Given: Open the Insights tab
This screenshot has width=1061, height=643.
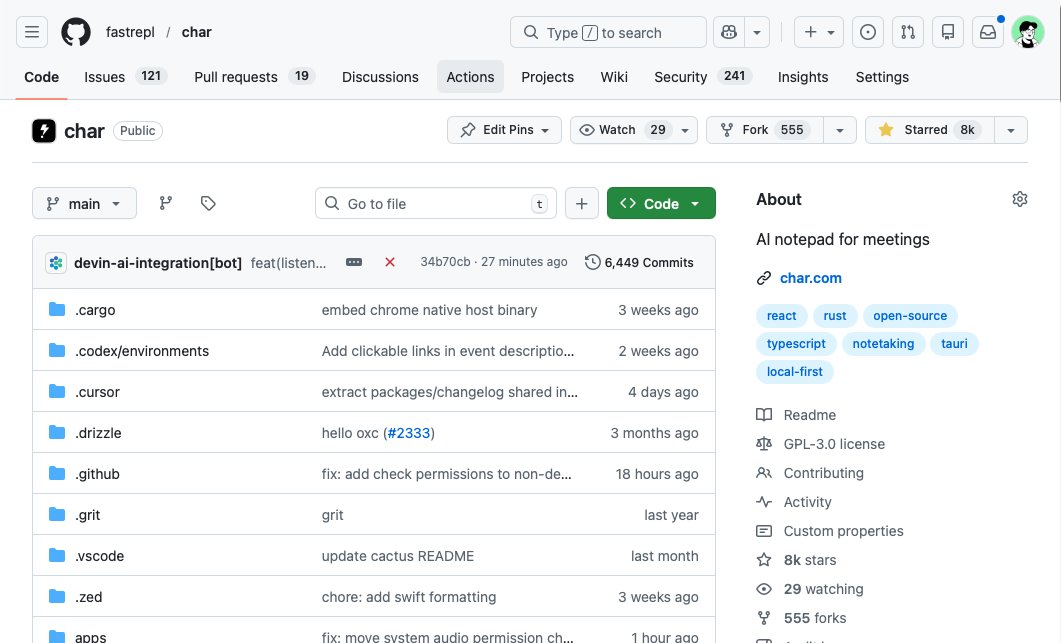Looking at the screenshot, I should [x=803, y=77].
